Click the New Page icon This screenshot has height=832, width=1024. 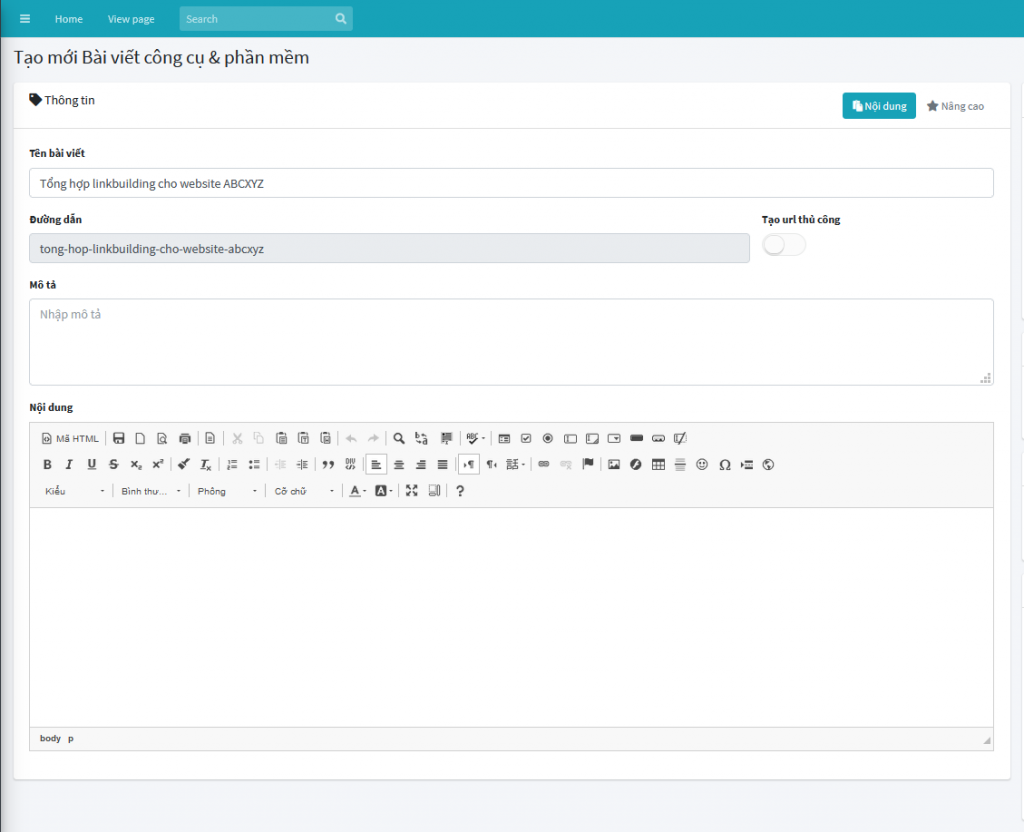(140, 438)
